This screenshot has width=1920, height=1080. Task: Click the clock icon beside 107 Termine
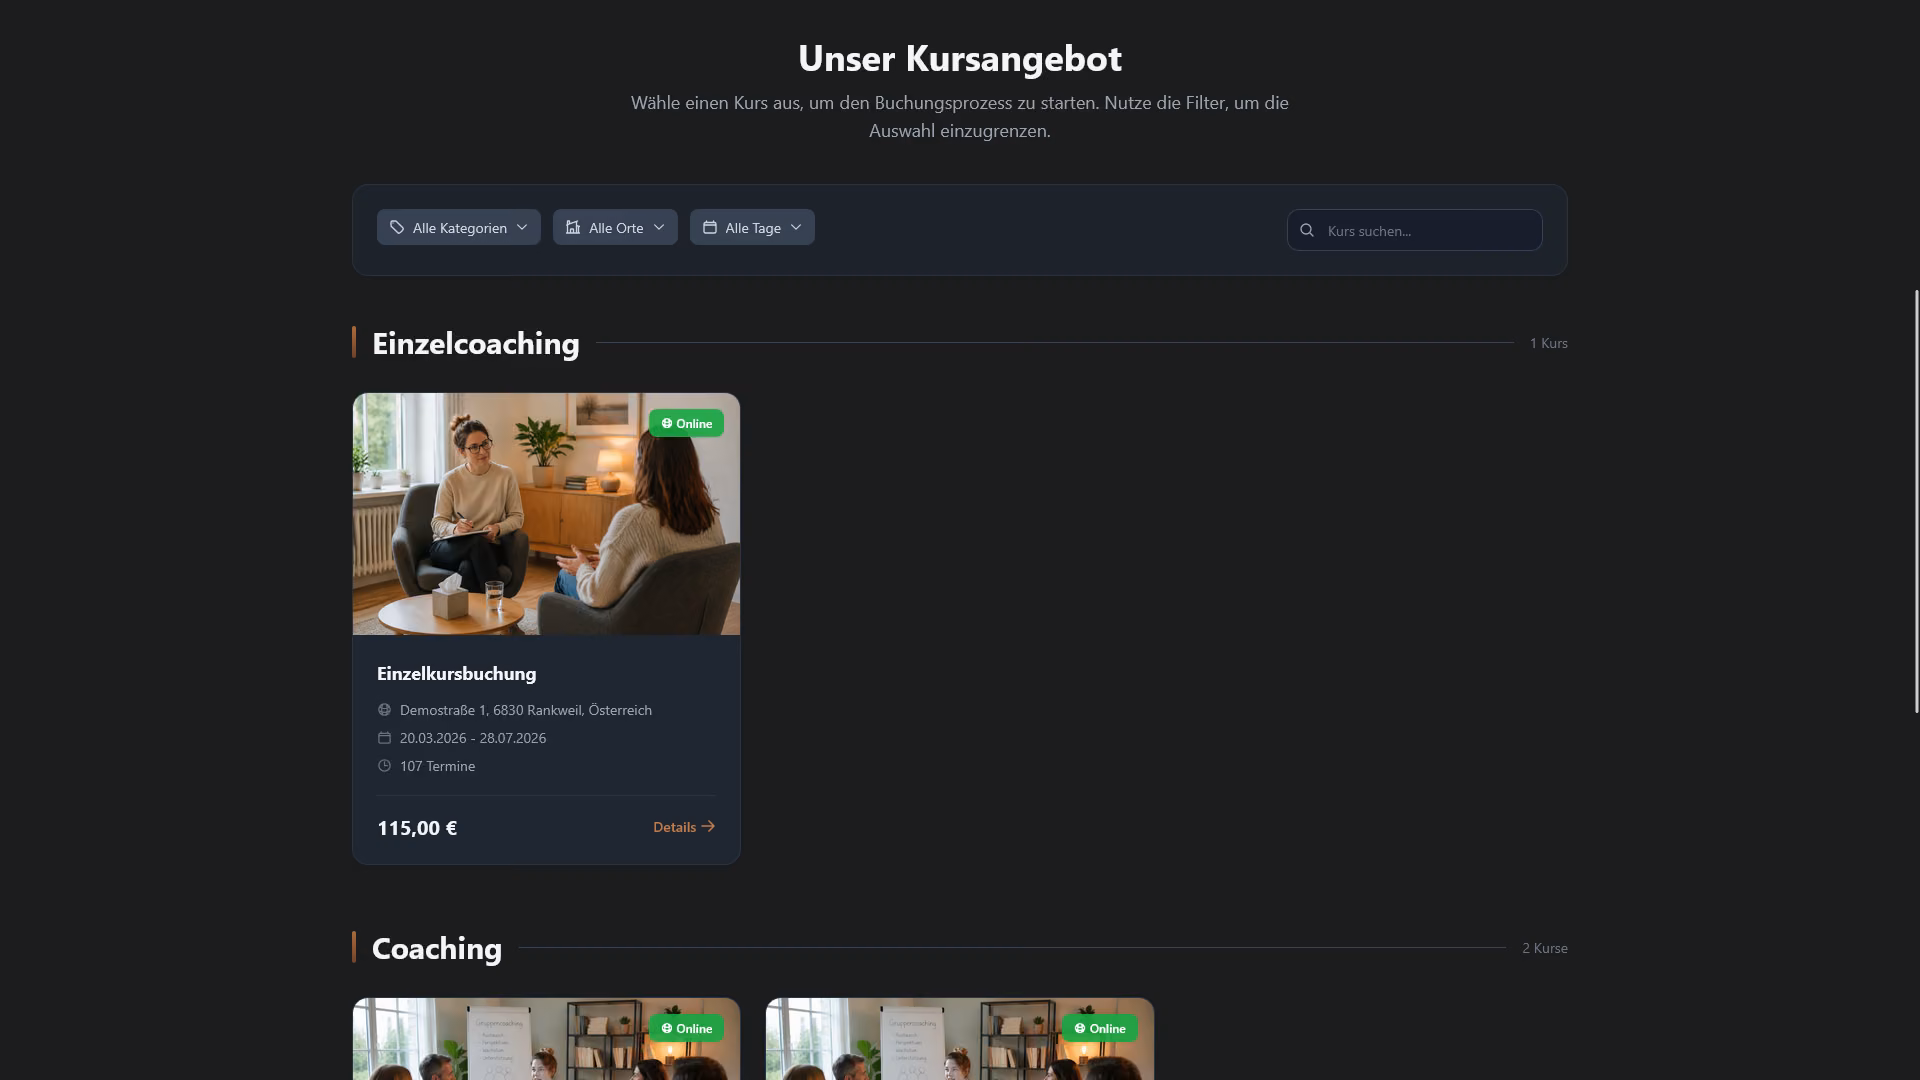pyautogui.click(x=384, y=766)
